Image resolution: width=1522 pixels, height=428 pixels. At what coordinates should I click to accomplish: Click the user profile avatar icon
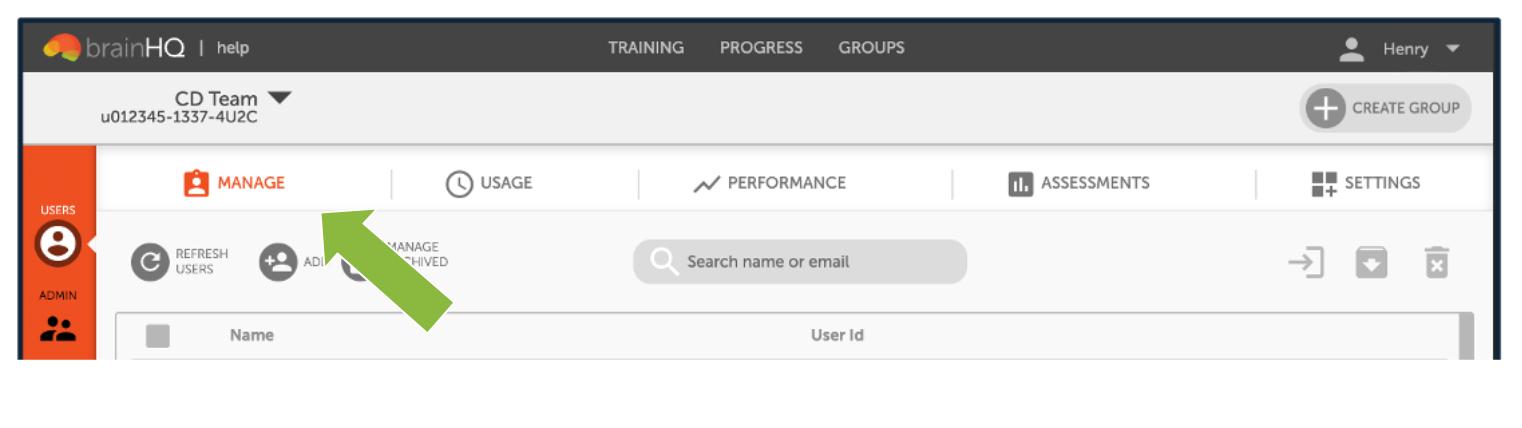pos(1352,48)
